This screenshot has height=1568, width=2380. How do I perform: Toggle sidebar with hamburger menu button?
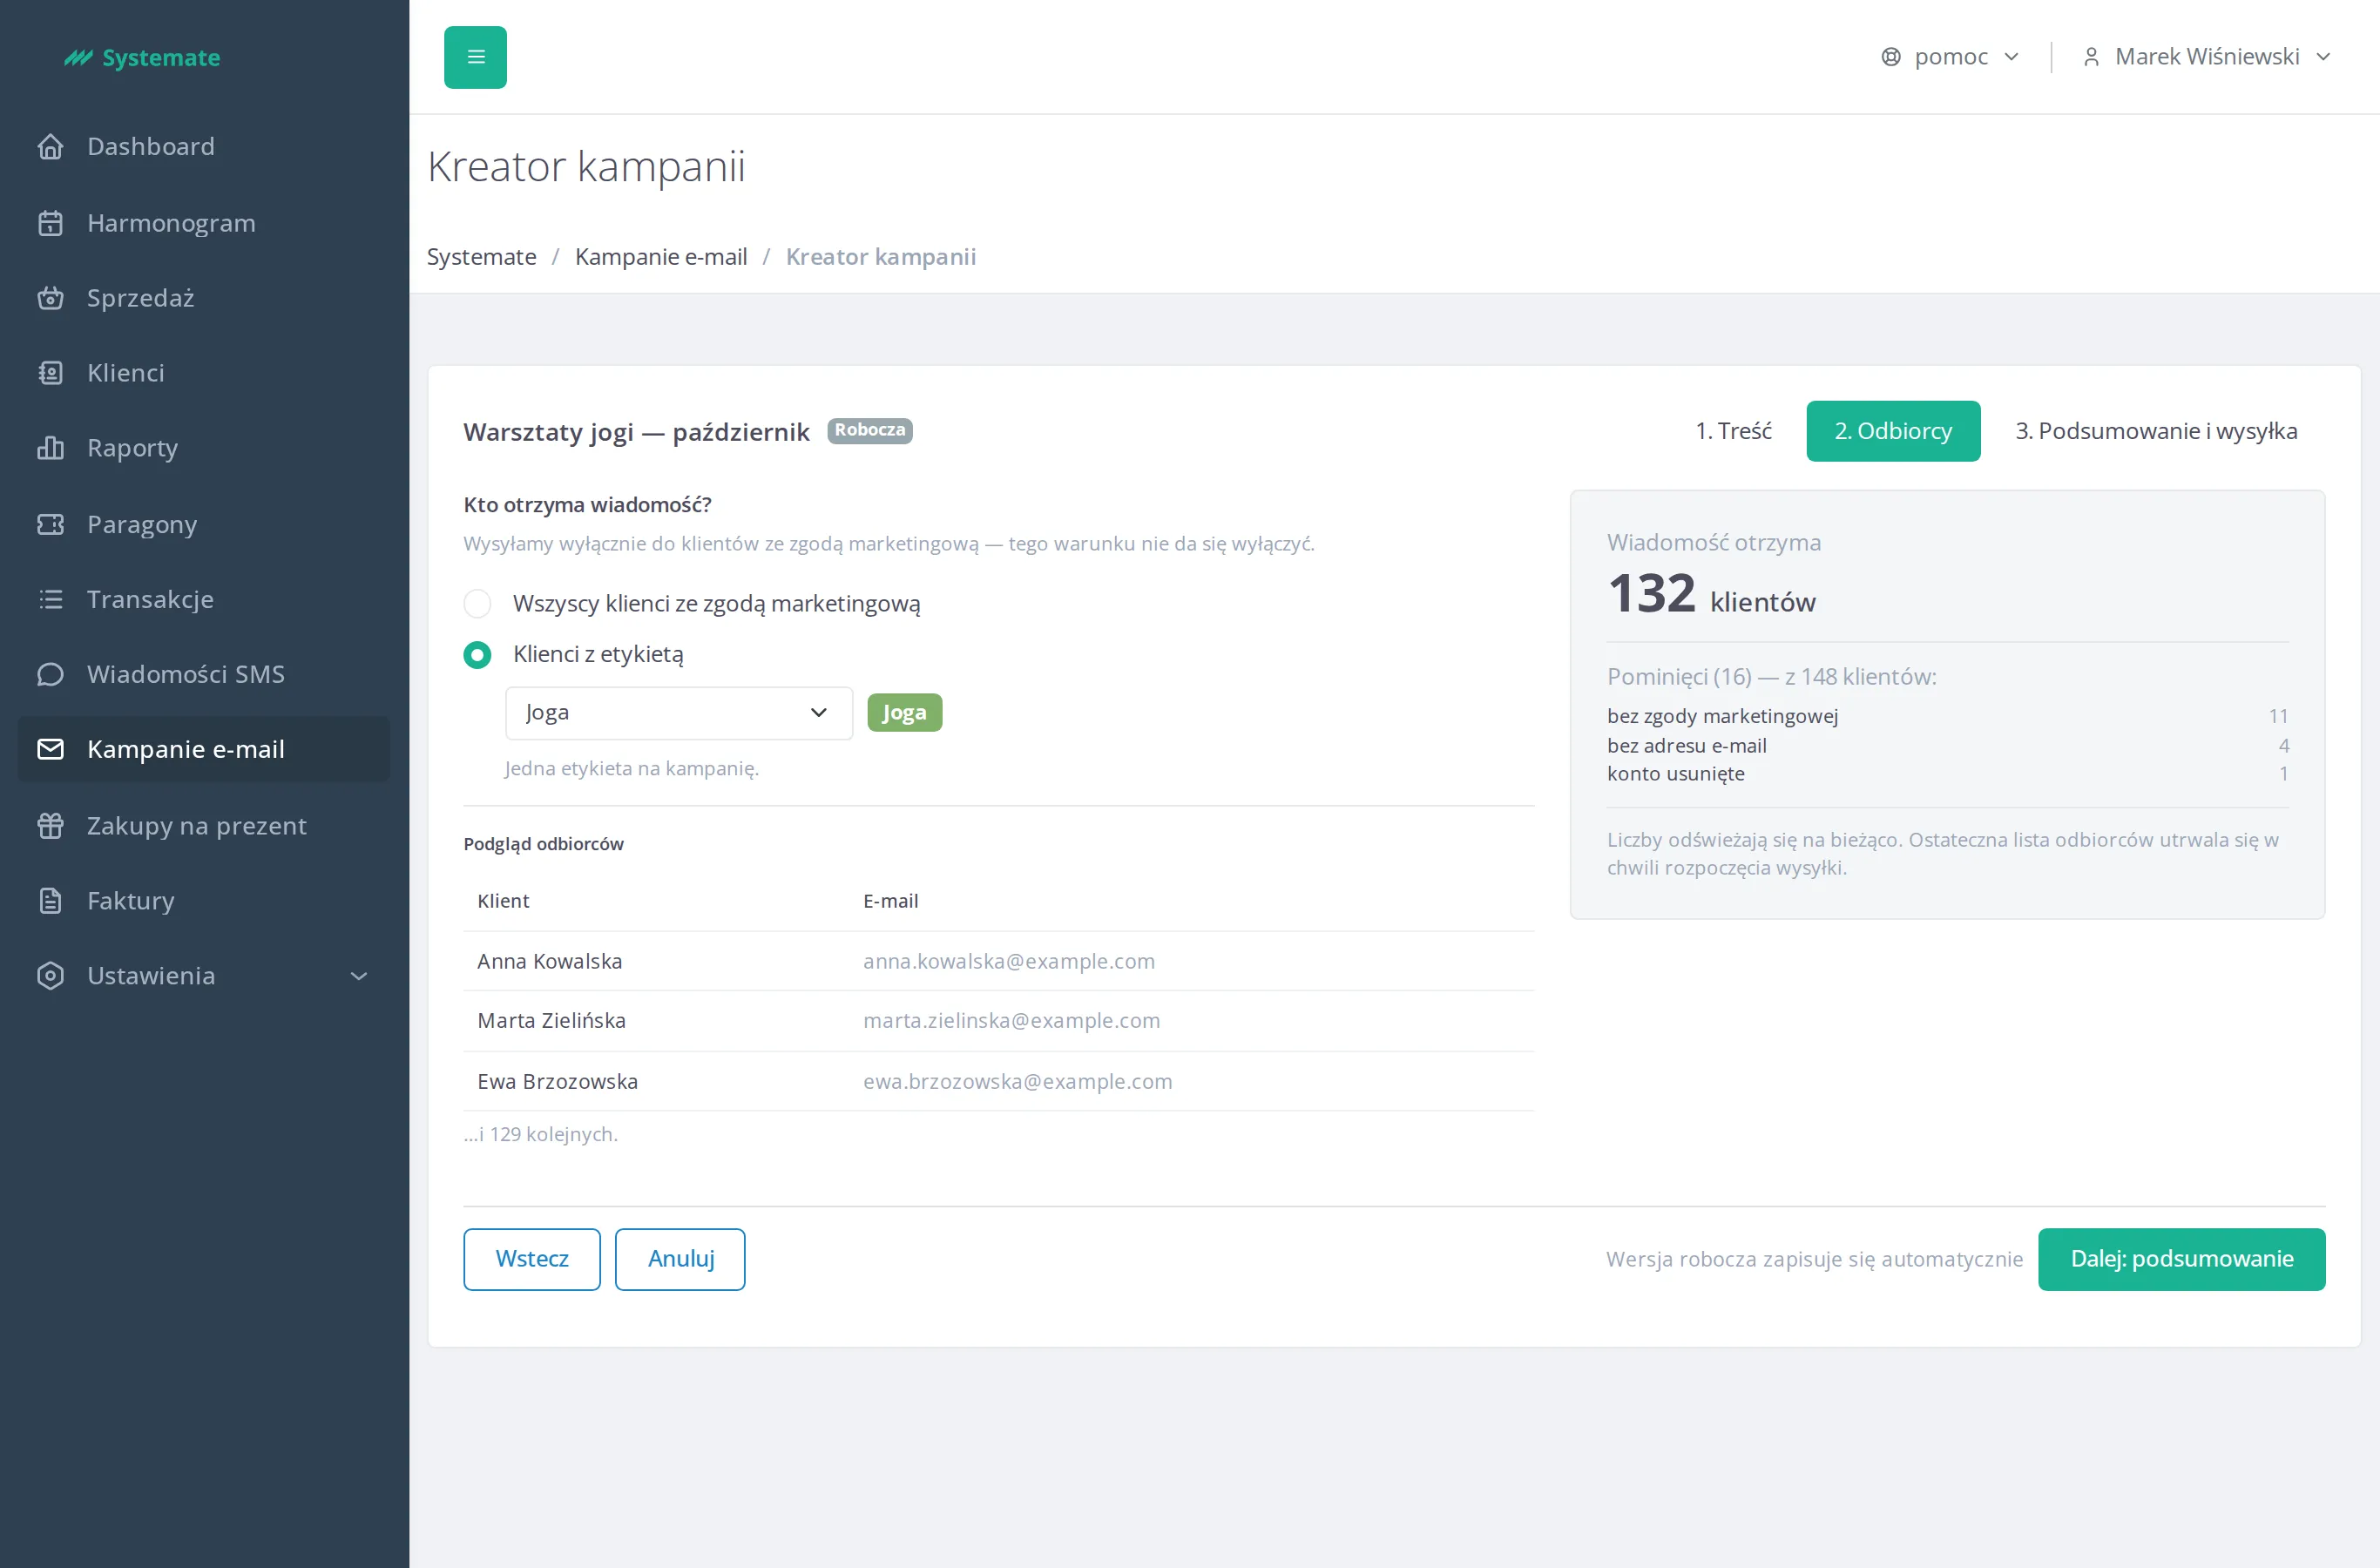click(x=475, y=57)
